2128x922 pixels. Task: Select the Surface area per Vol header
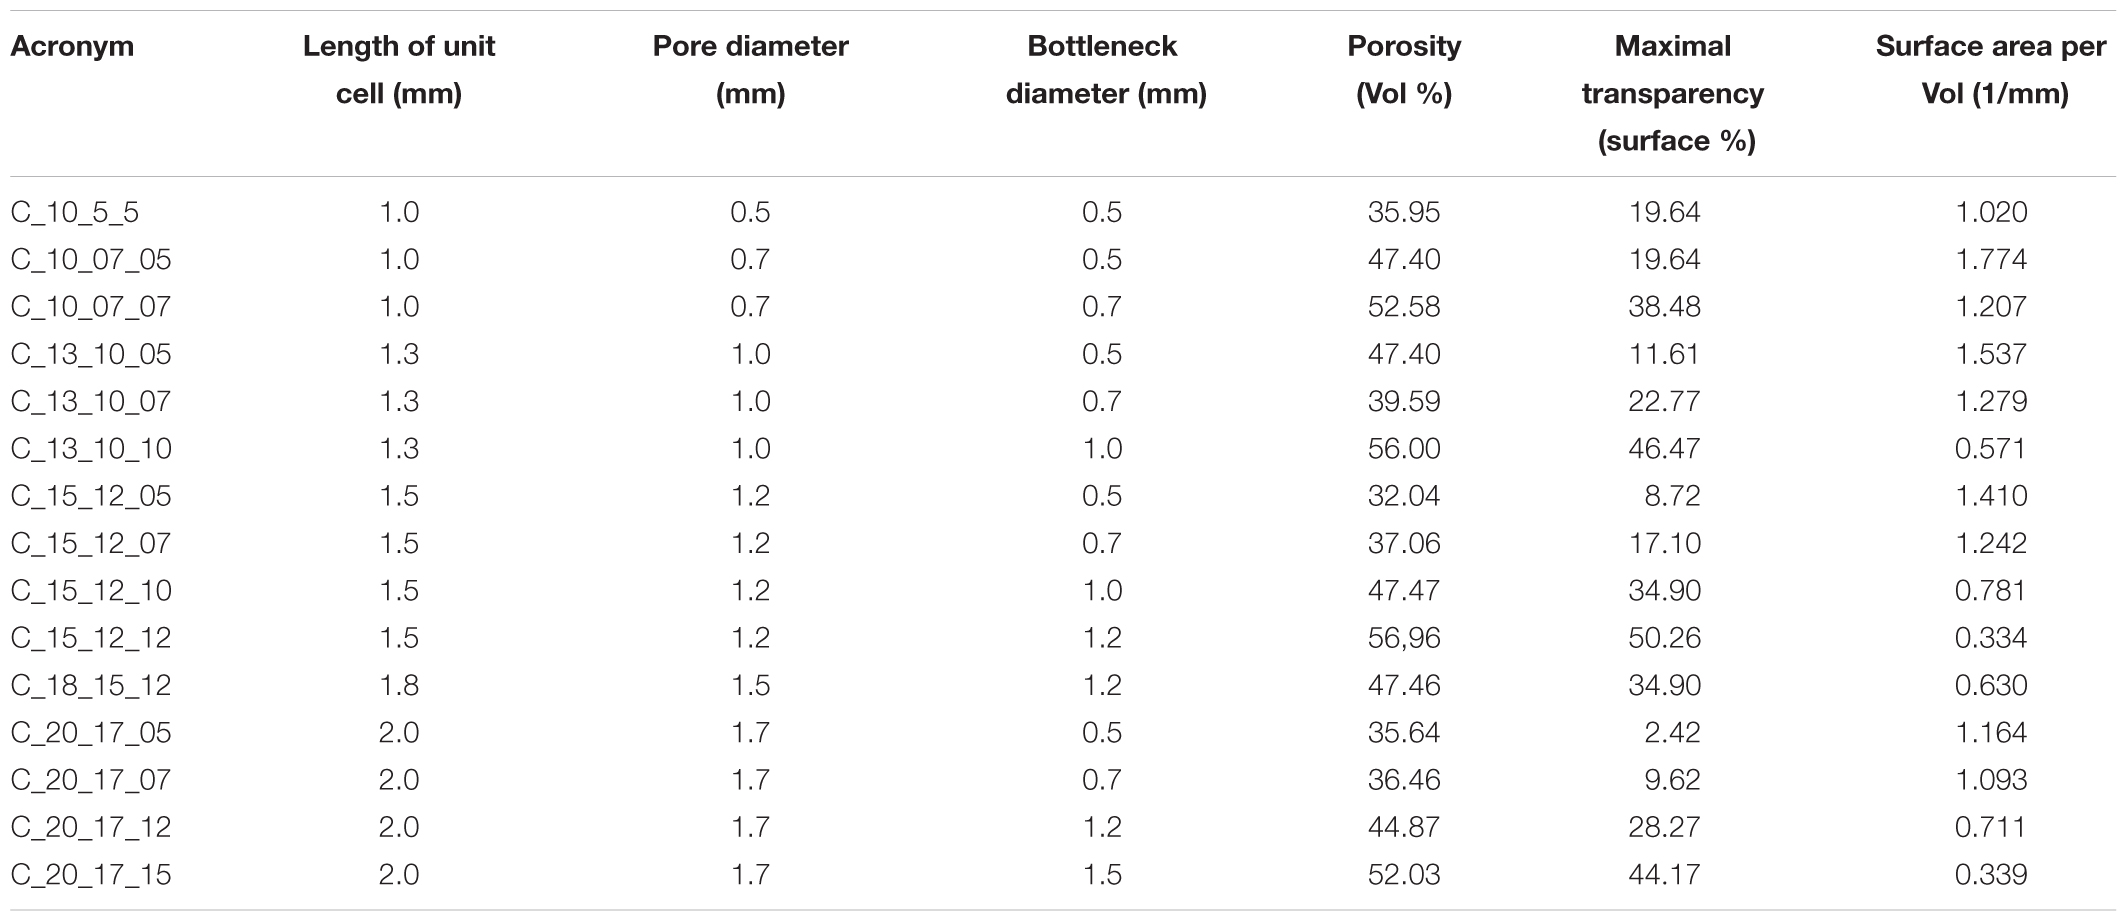coord(1991,70)
